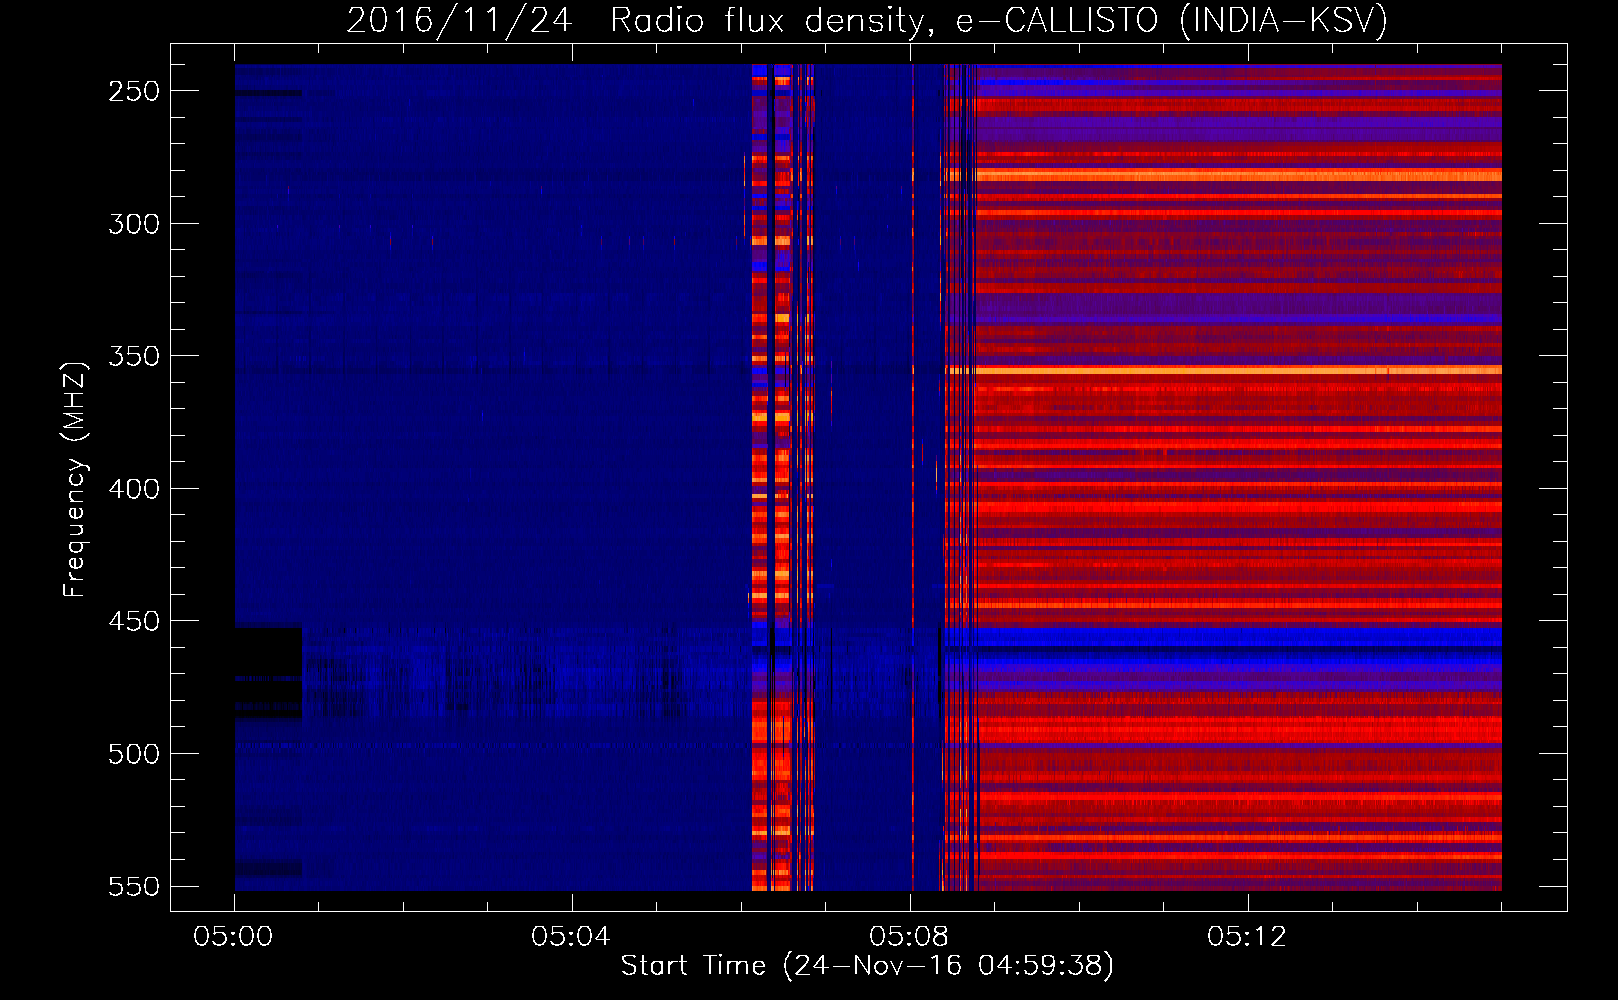Click the 300 frequency tick label

[x=134, y=224]
